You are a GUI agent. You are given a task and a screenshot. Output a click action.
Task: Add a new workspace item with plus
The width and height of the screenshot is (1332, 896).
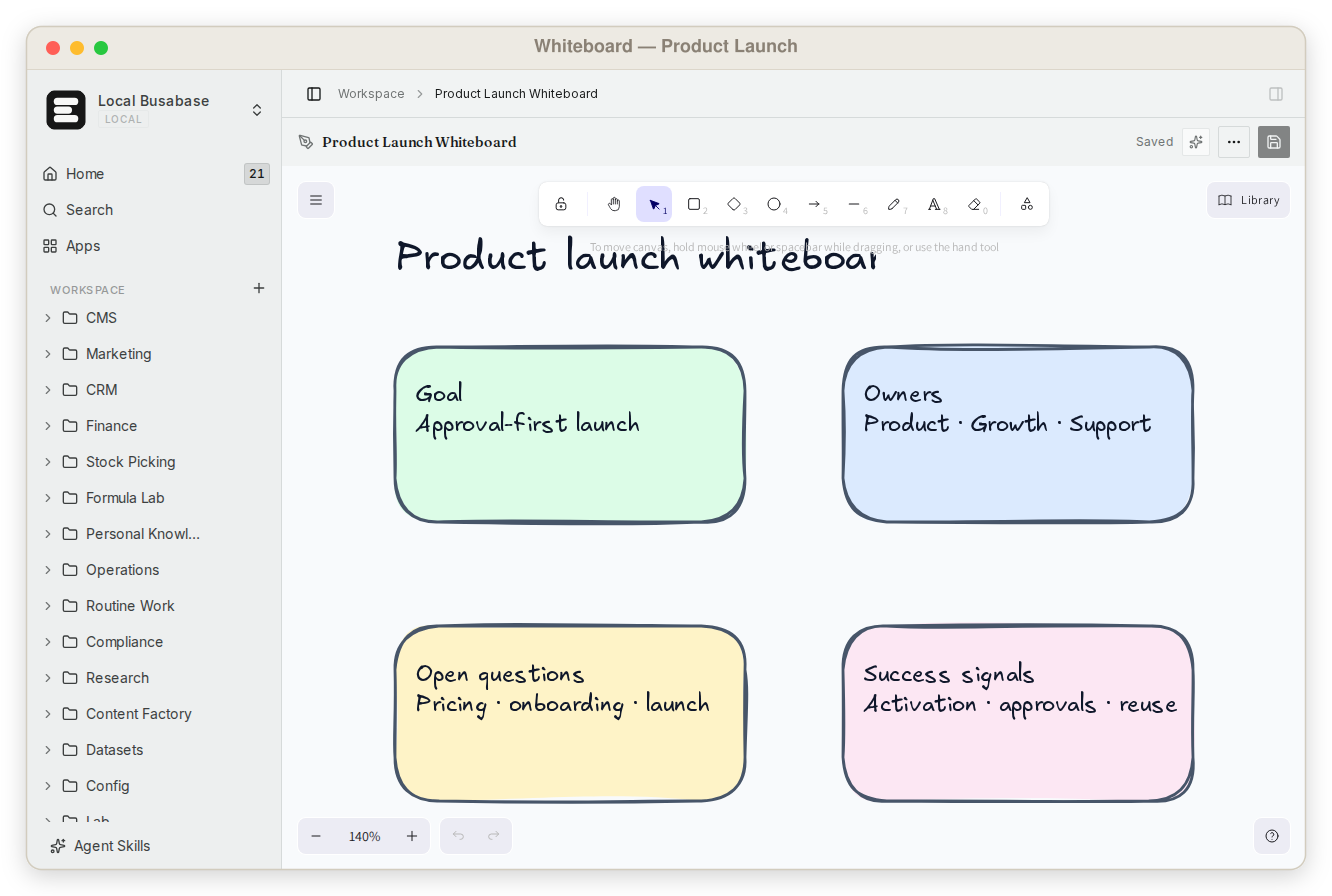pos(259,288)
